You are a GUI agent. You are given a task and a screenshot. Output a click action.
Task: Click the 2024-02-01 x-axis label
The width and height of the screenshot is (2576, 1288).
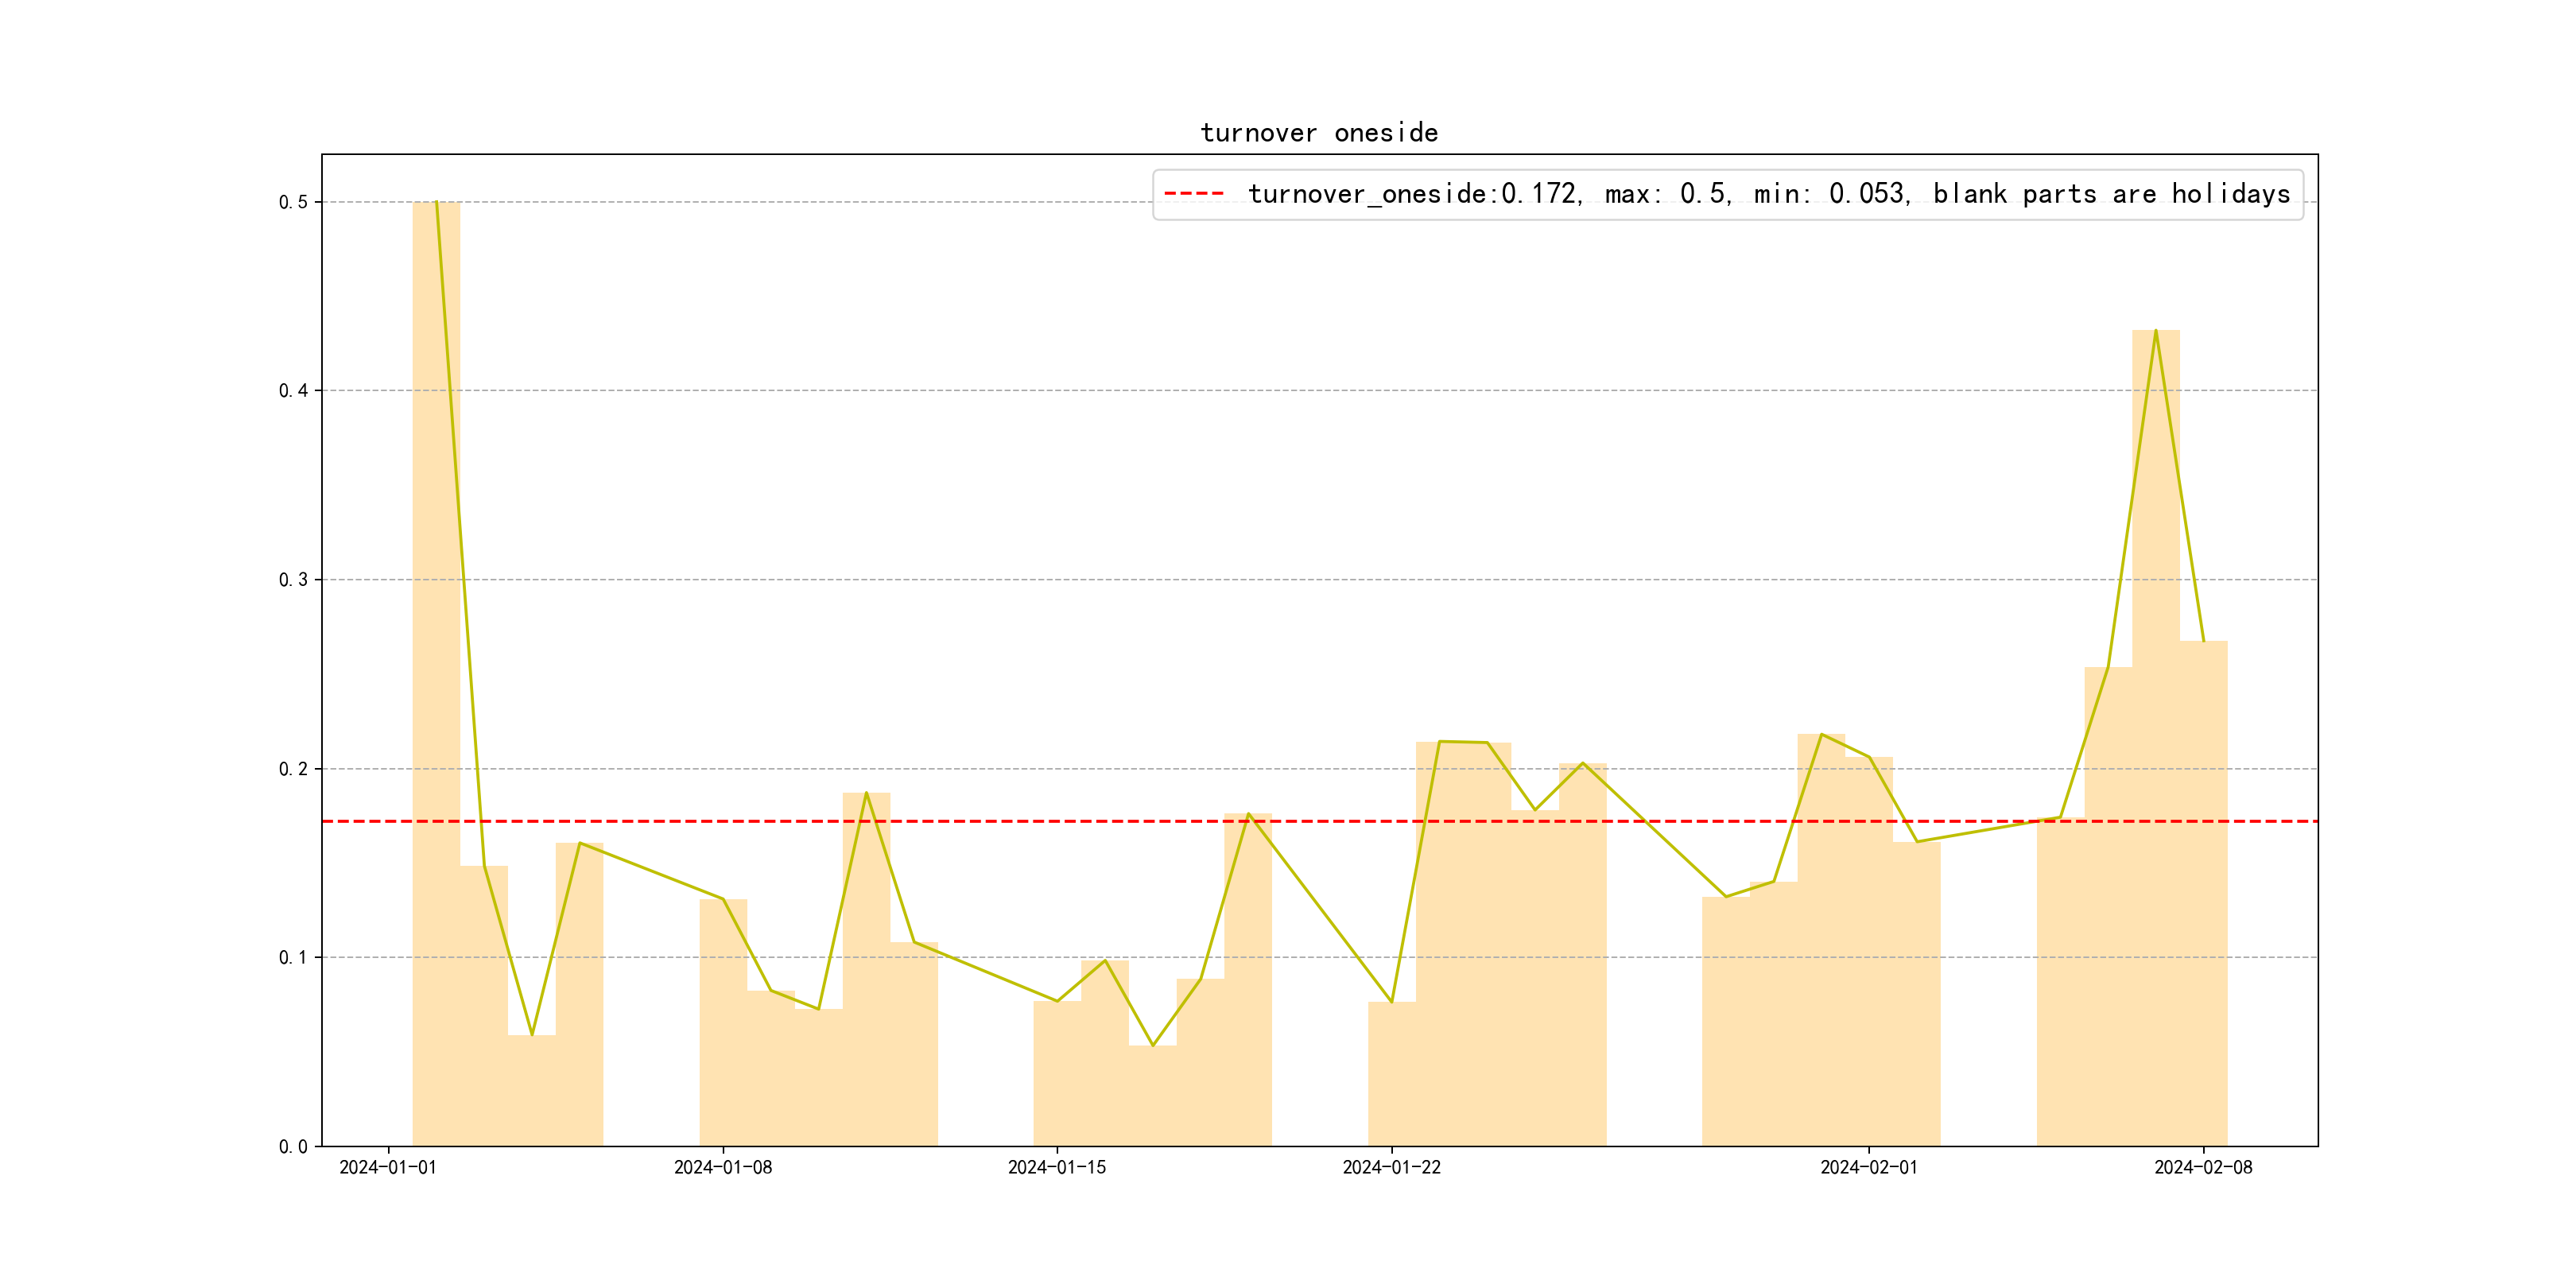coord(1869,1168)
